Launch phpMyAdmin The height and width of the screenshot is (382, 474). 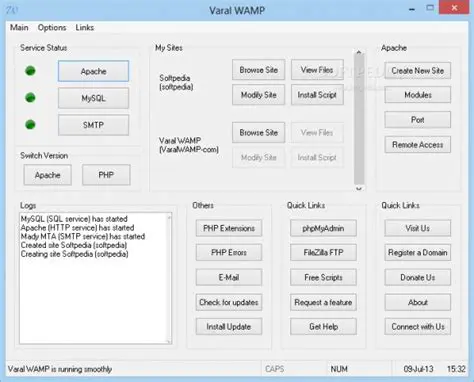pyautogui.click(x=323, y=228)
